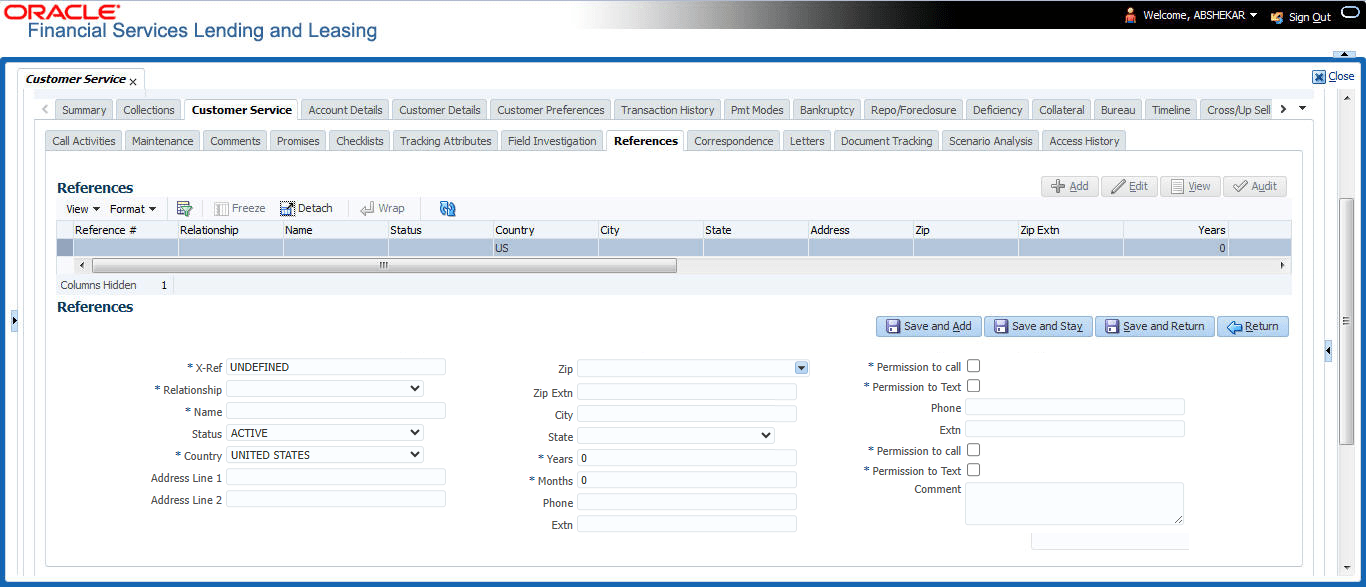Image resolution: width=1366 pixels, height=587 pixels.
Task: Click in the Zip Extn input field
Action: click(x=687, y=392)
